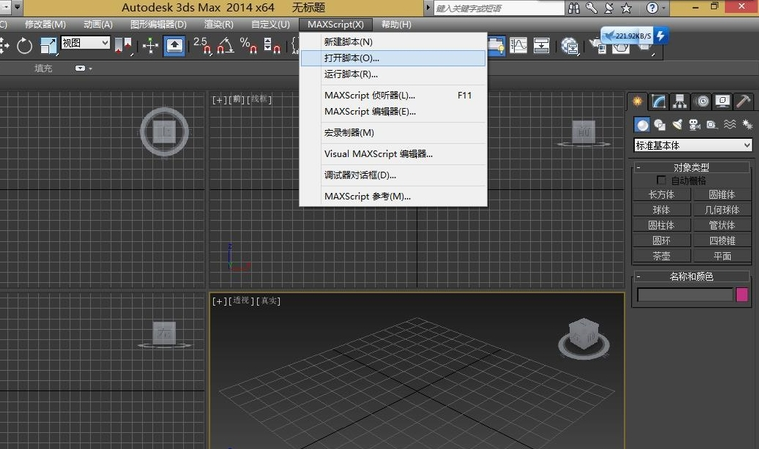Select the Geometry category icon
The image size is (759, 449).
tap(642, 125)
